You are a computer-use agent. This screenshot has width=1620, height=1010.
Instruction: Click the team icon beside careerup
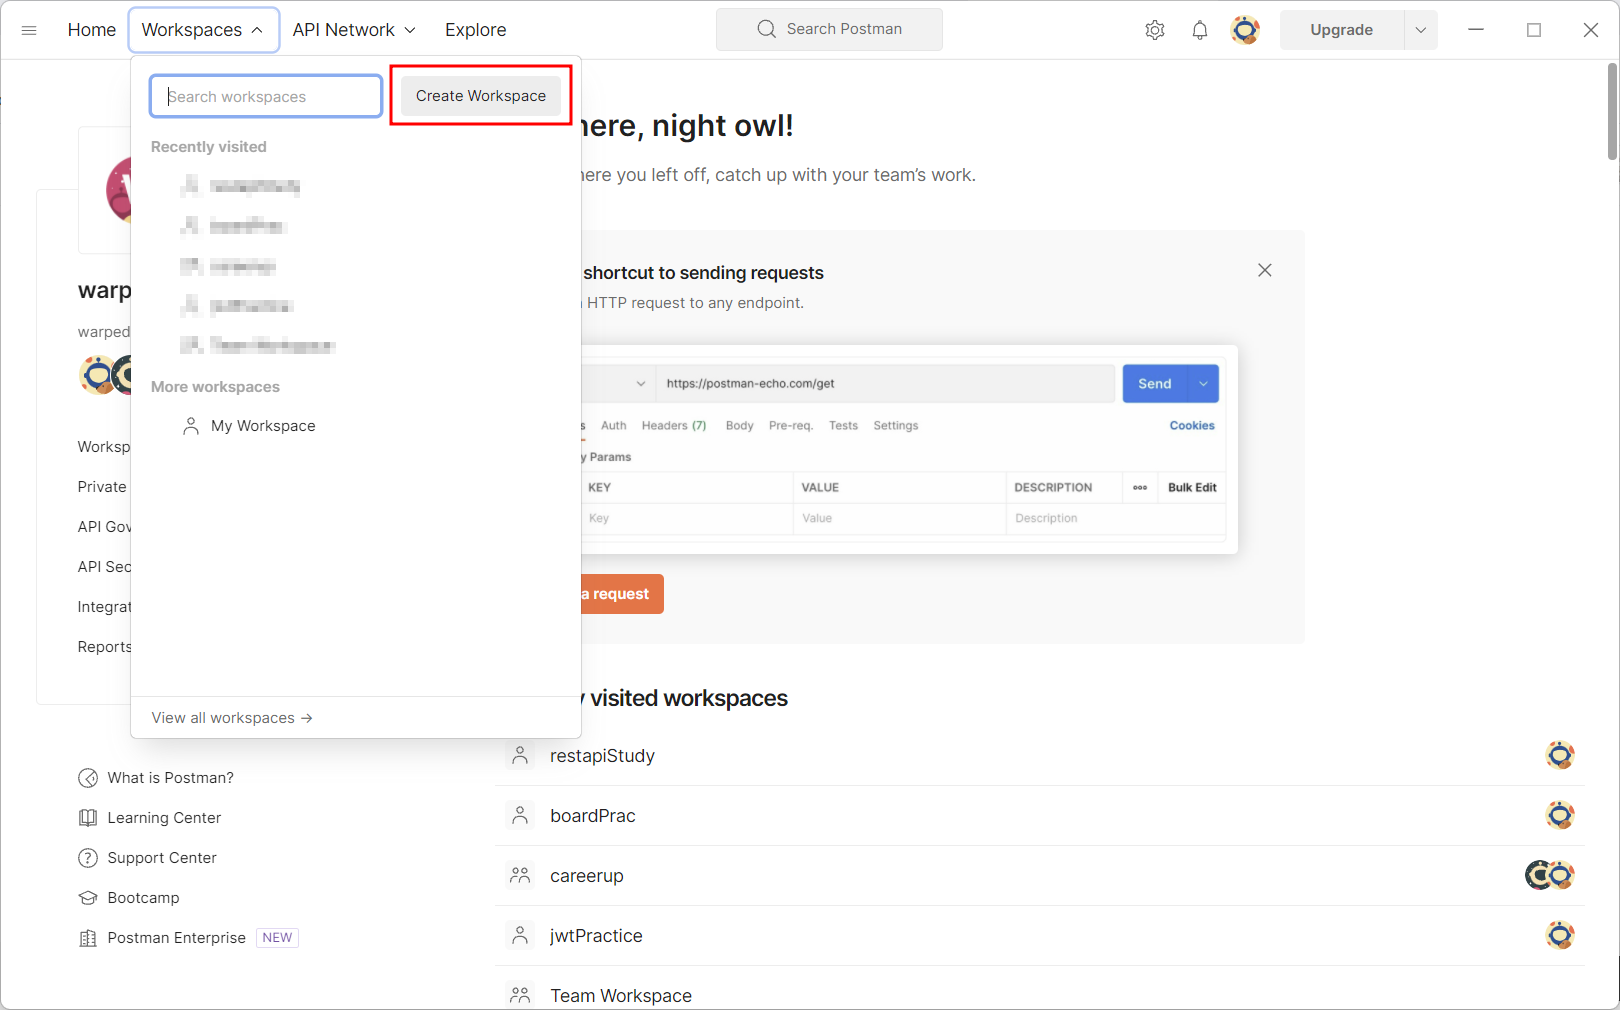click(x=520, y=876)
